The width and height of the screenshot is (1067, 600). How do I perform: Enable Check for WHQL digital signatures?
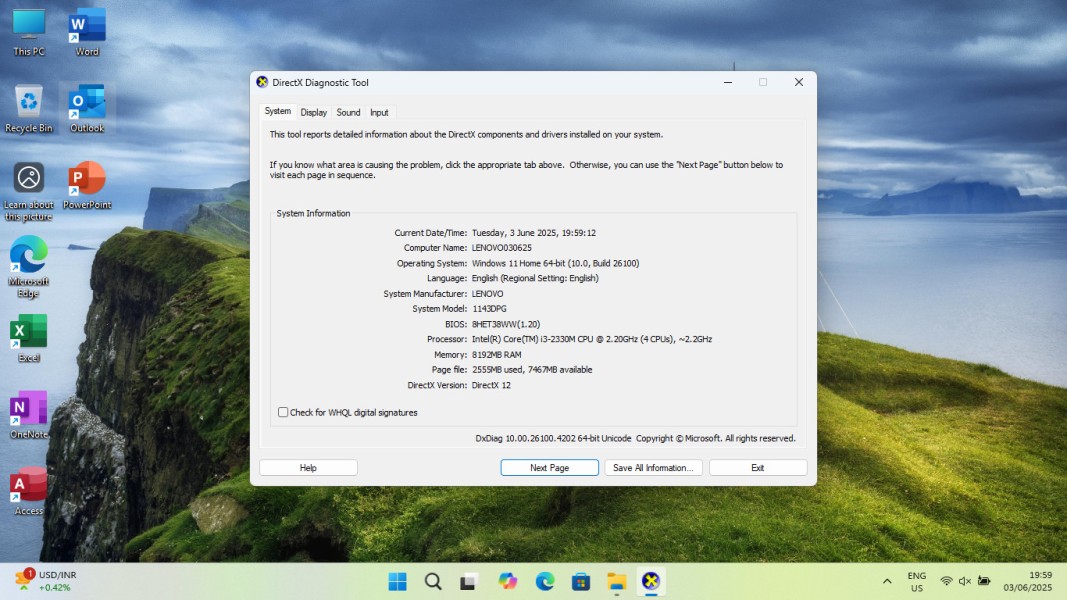click(283, 412)
